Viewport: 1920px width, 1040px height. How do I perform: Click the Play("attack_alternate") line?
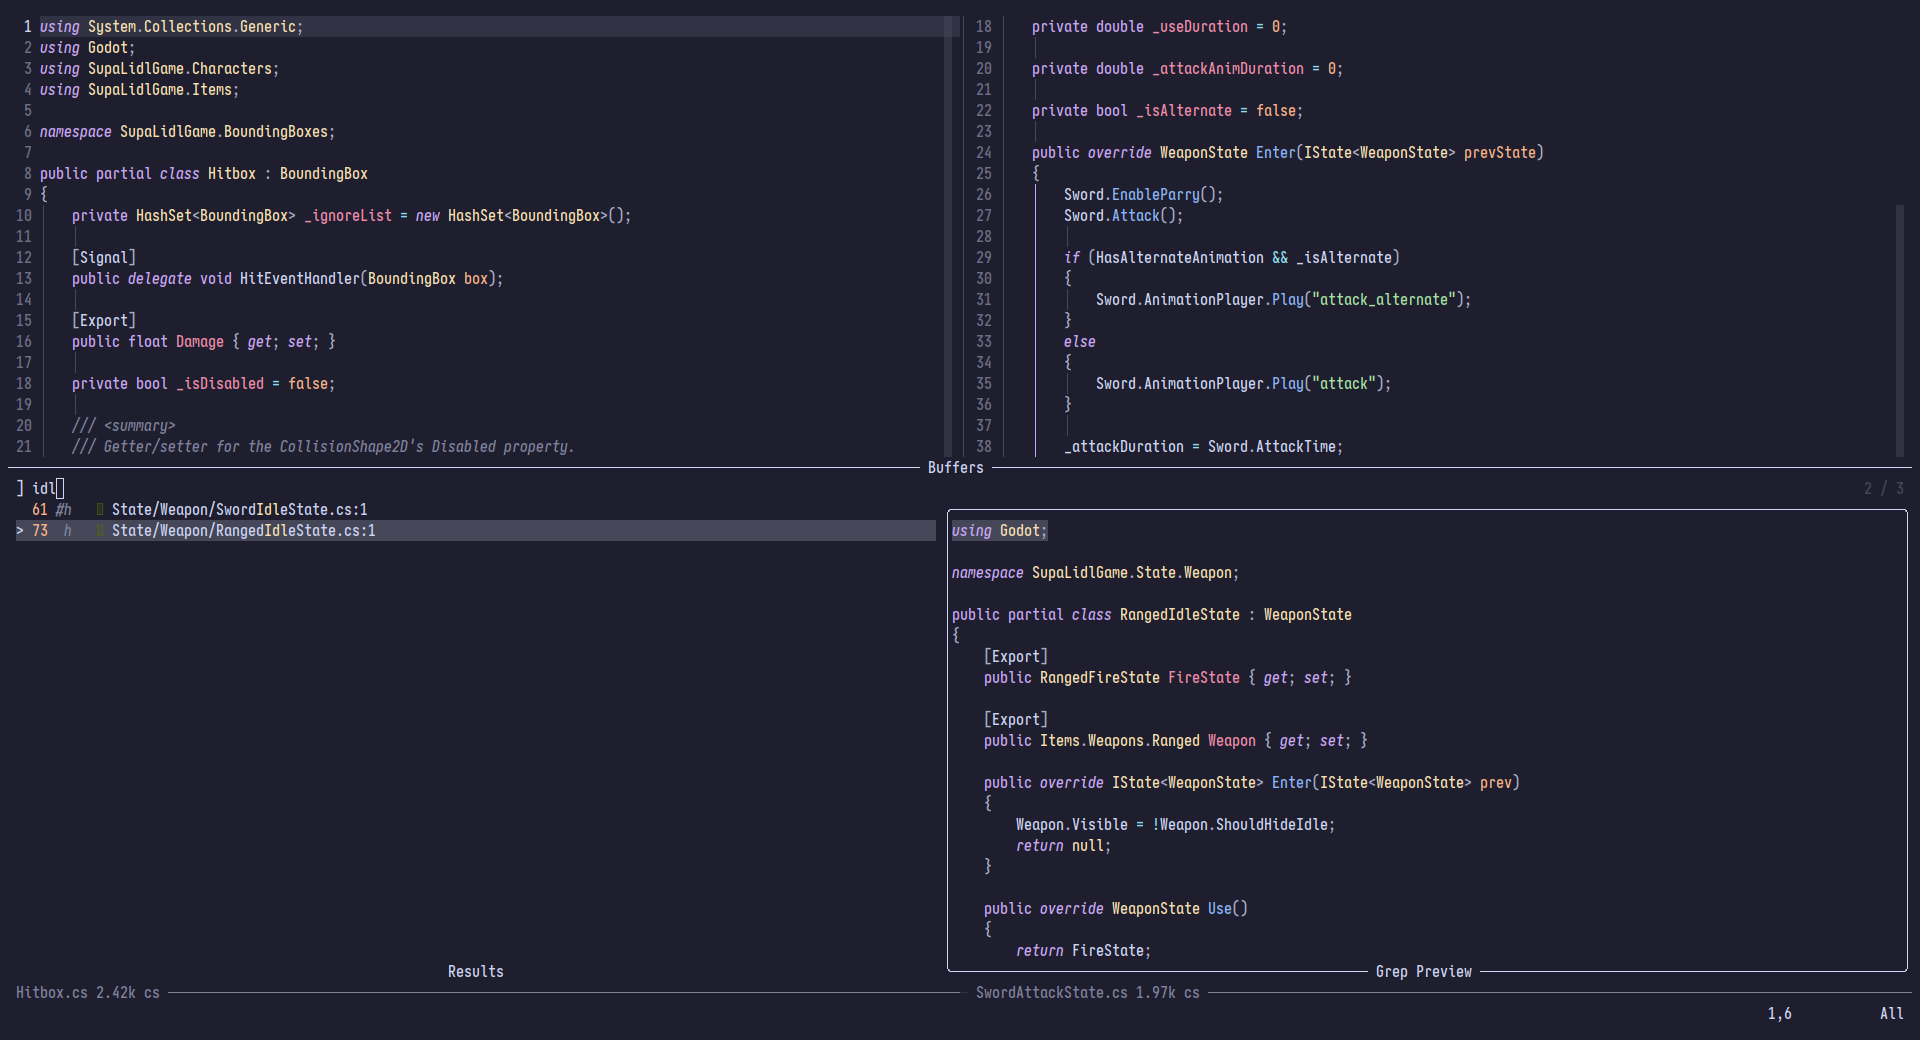(x=1283, y=300)
